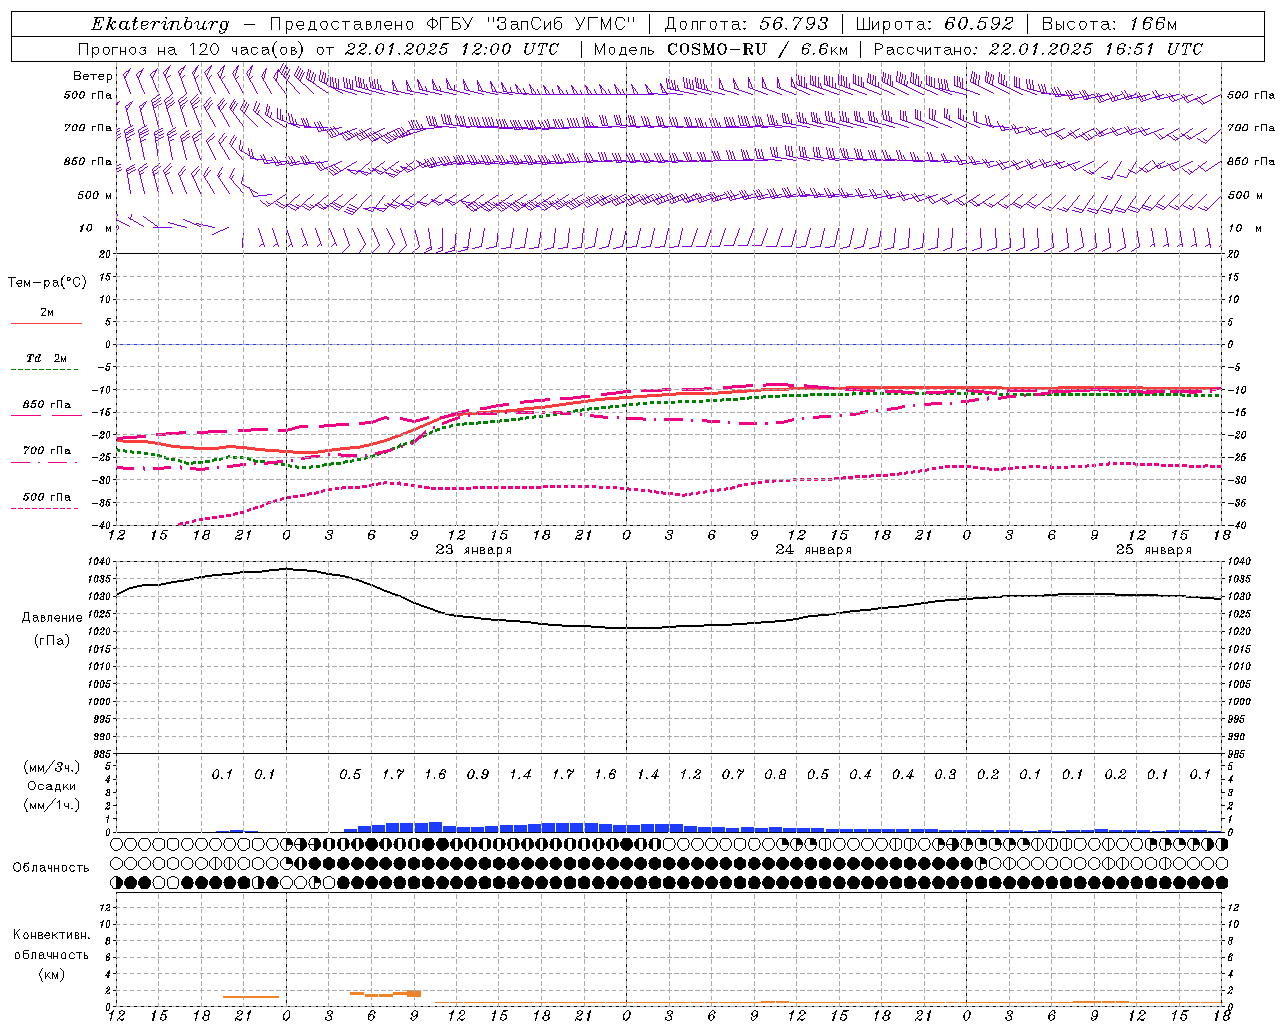1280x1024 pixels.
Task: Click the 'Ветер' wind section label
Action: coord(92,76)
